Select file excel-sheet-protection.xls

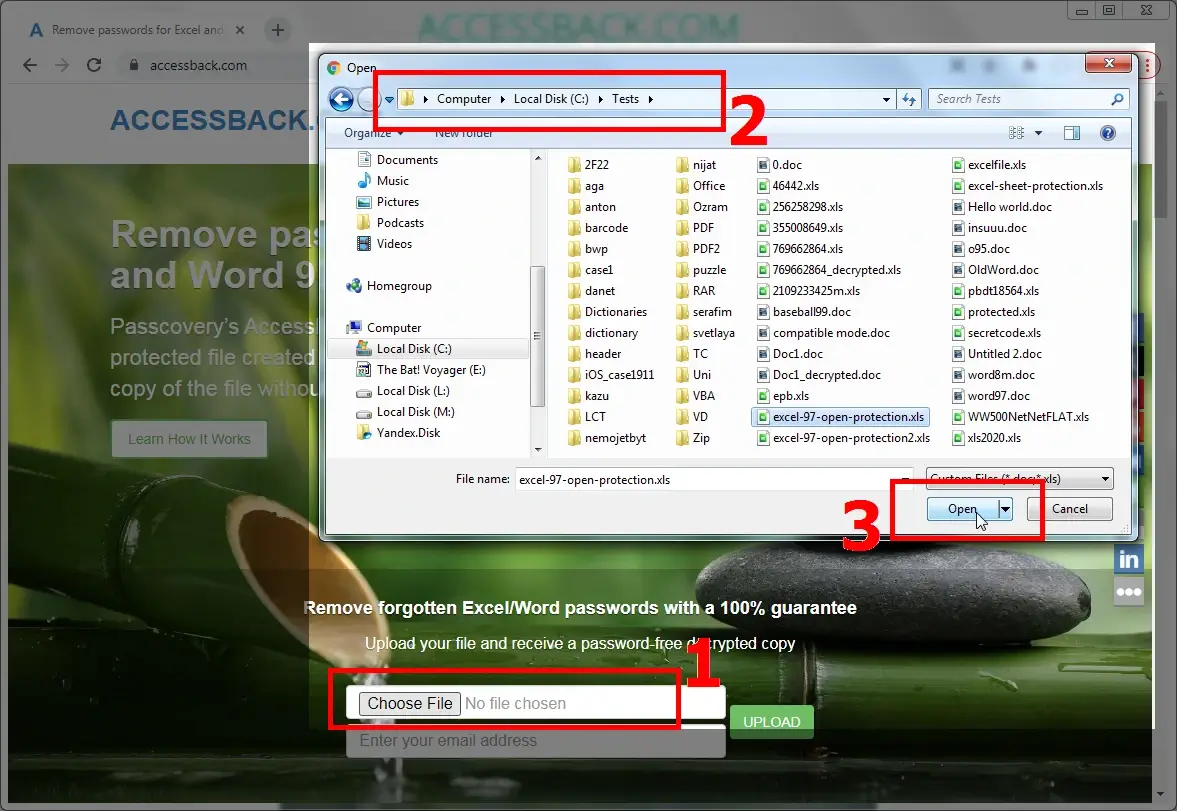pyautogui.click(x=1028, y=185)
